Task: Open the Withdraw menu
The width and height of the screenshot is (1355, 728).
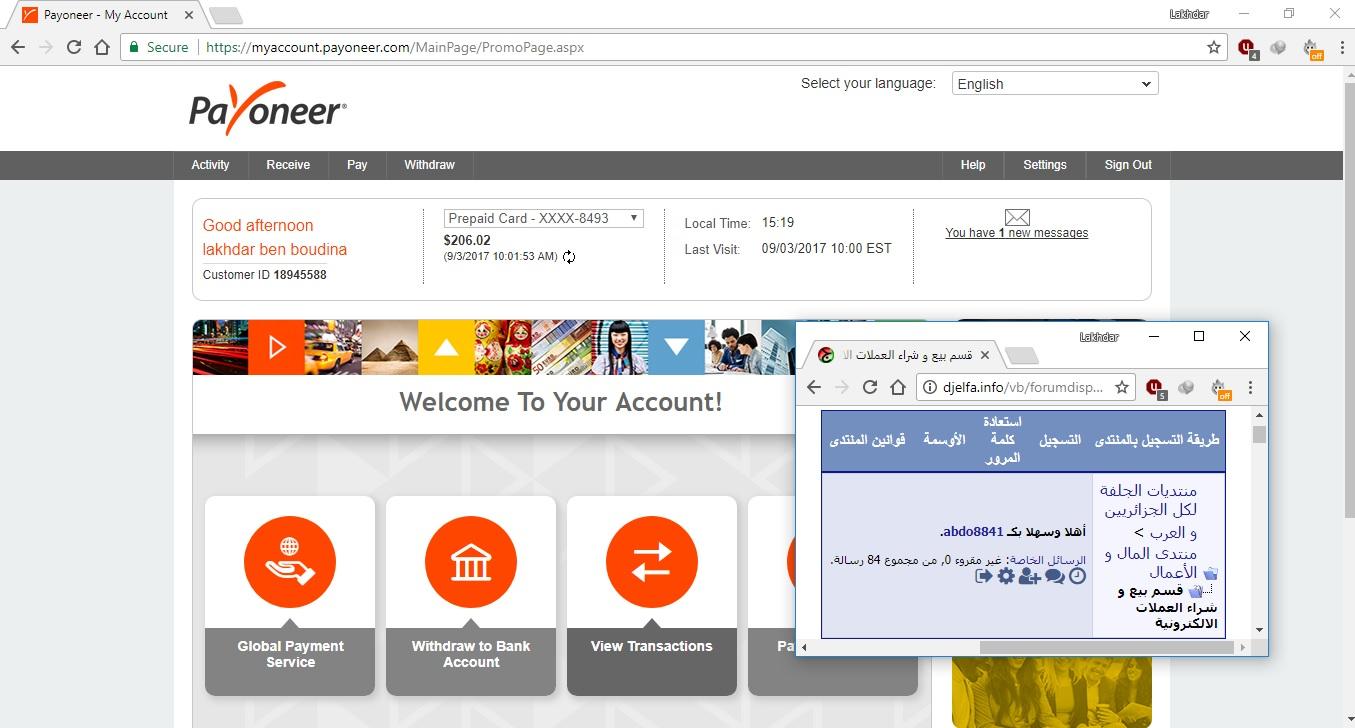Action: point(429,165)
